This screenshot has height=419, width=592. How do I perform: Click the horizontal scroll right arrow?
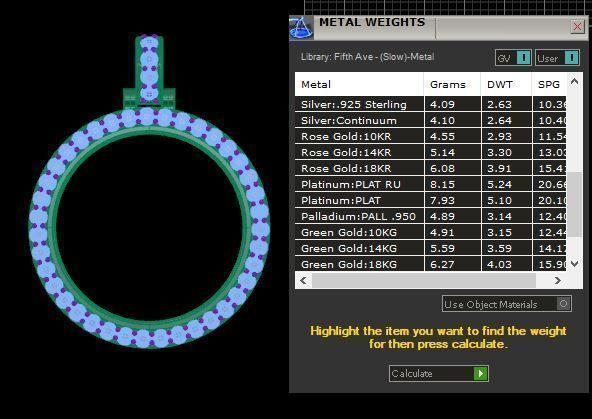coord(558,280)
